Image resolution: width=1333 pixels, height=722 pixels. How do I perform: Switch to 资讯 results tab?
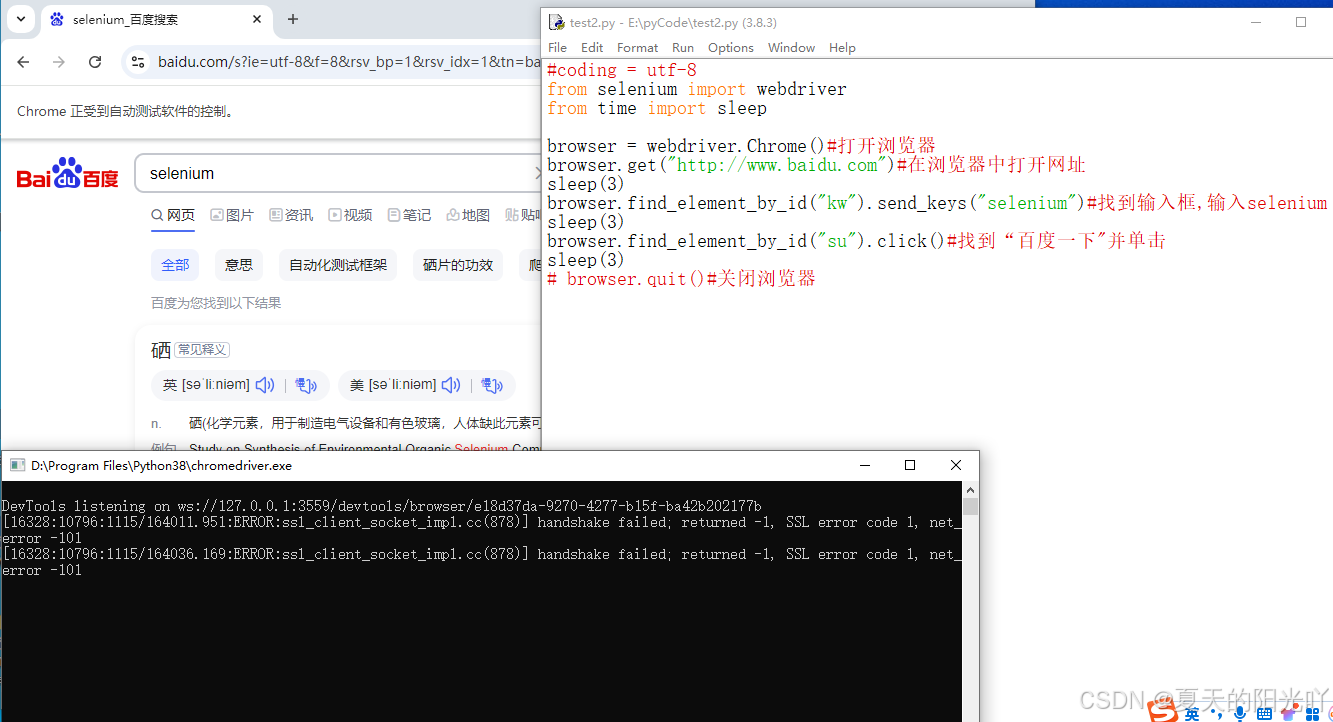tap(291, 215)
